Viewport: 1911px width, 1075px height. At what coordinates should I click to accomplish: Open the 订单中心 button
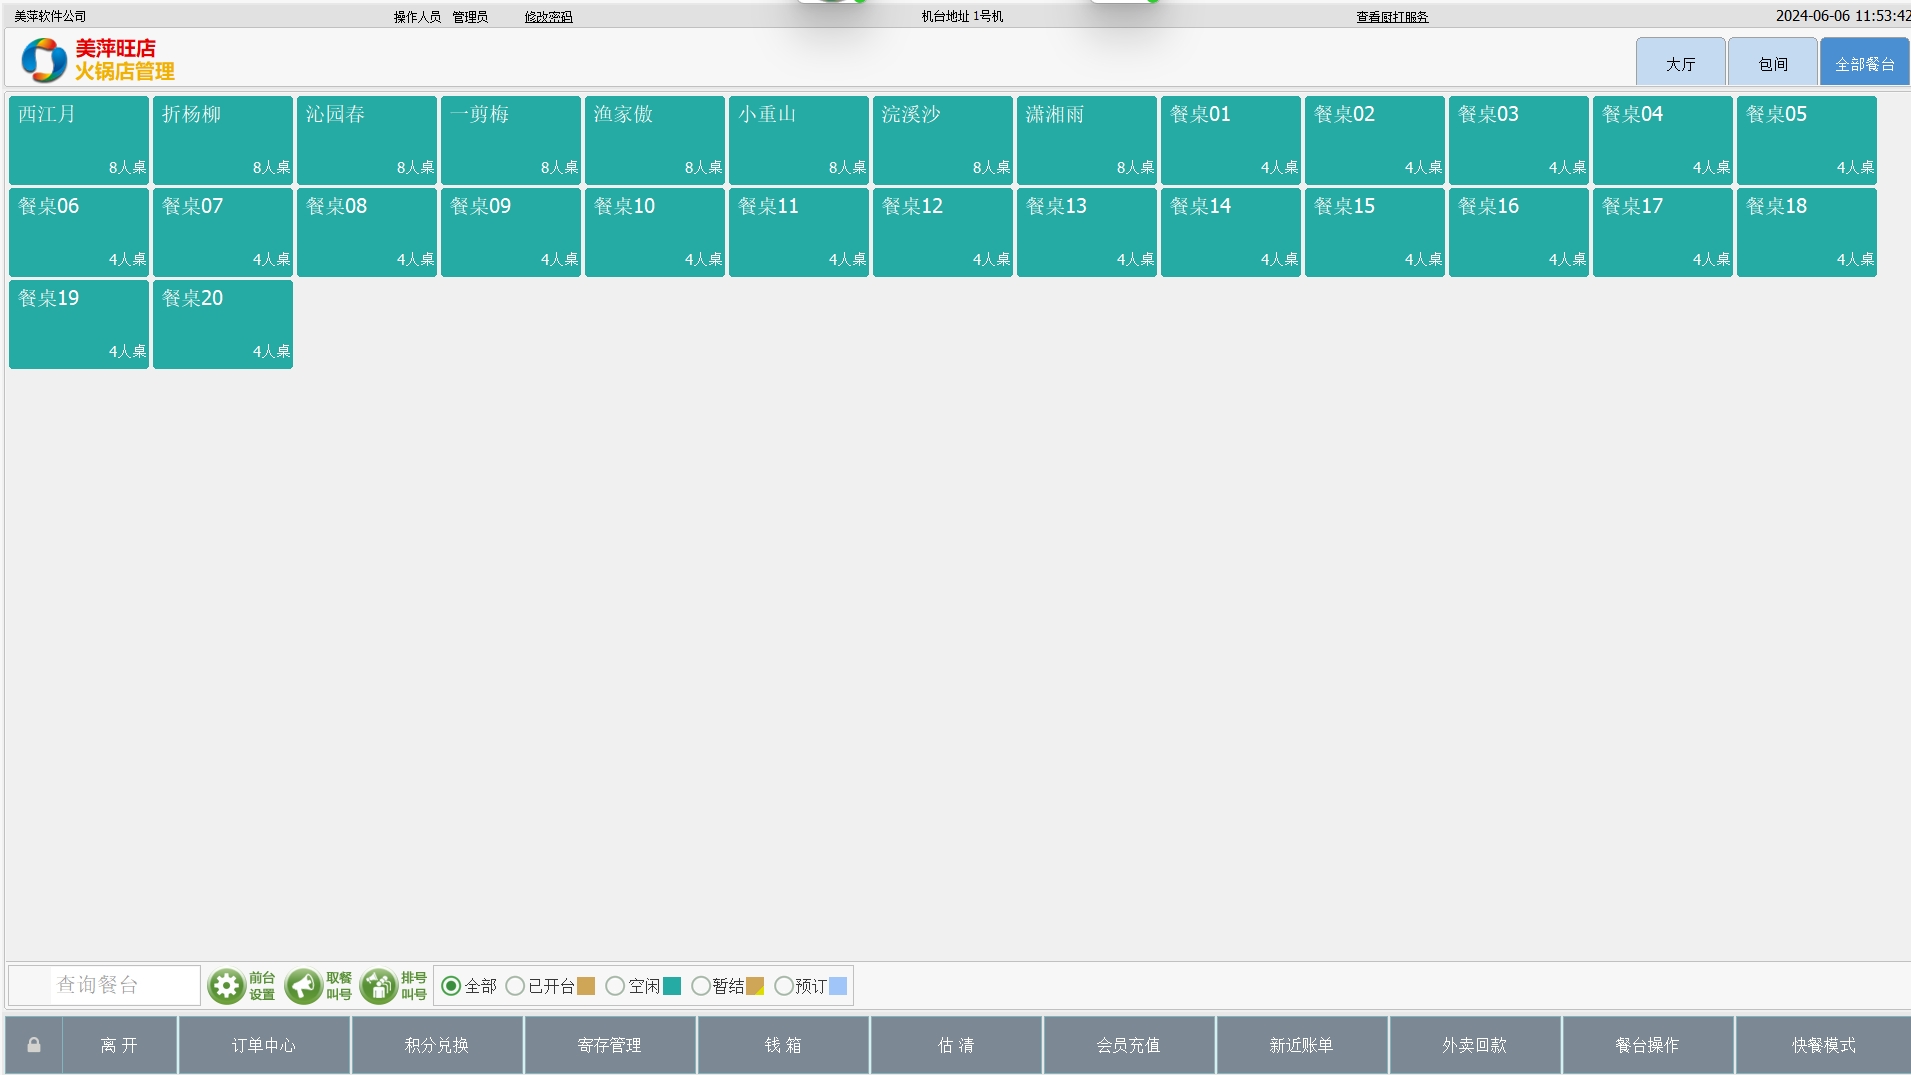[264, 1045]
